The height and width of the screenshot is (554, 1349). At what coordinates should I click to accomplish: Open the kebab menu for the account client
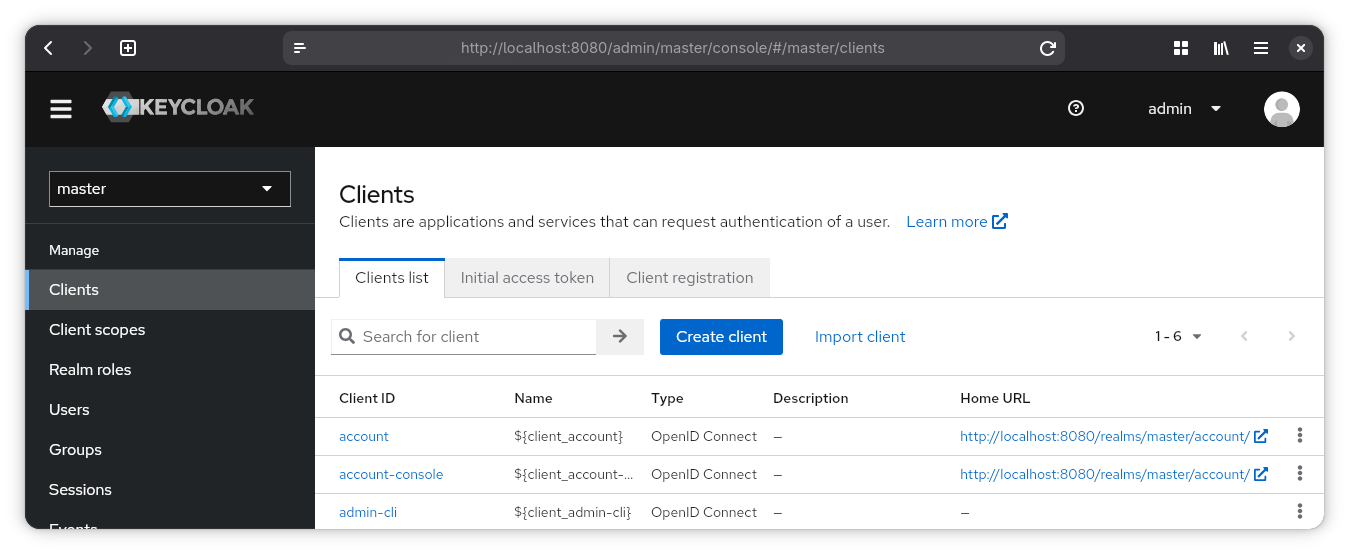click(1299, 435)
